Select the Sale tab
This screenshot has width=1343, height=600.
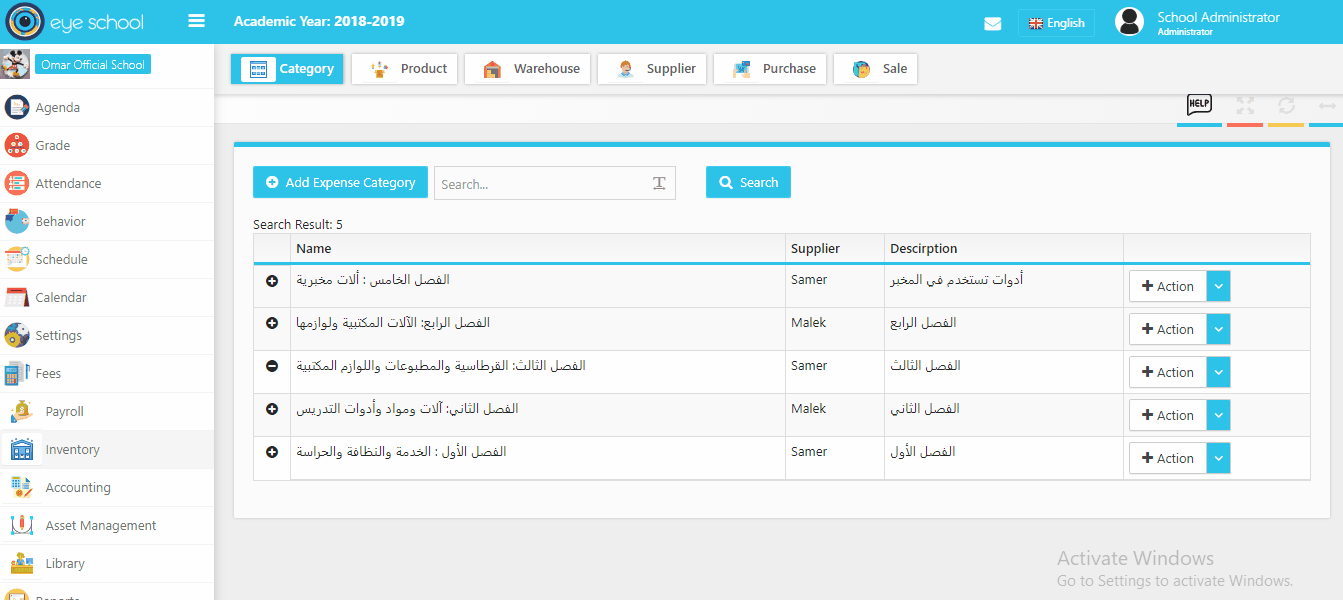click(x=876, y=69)
